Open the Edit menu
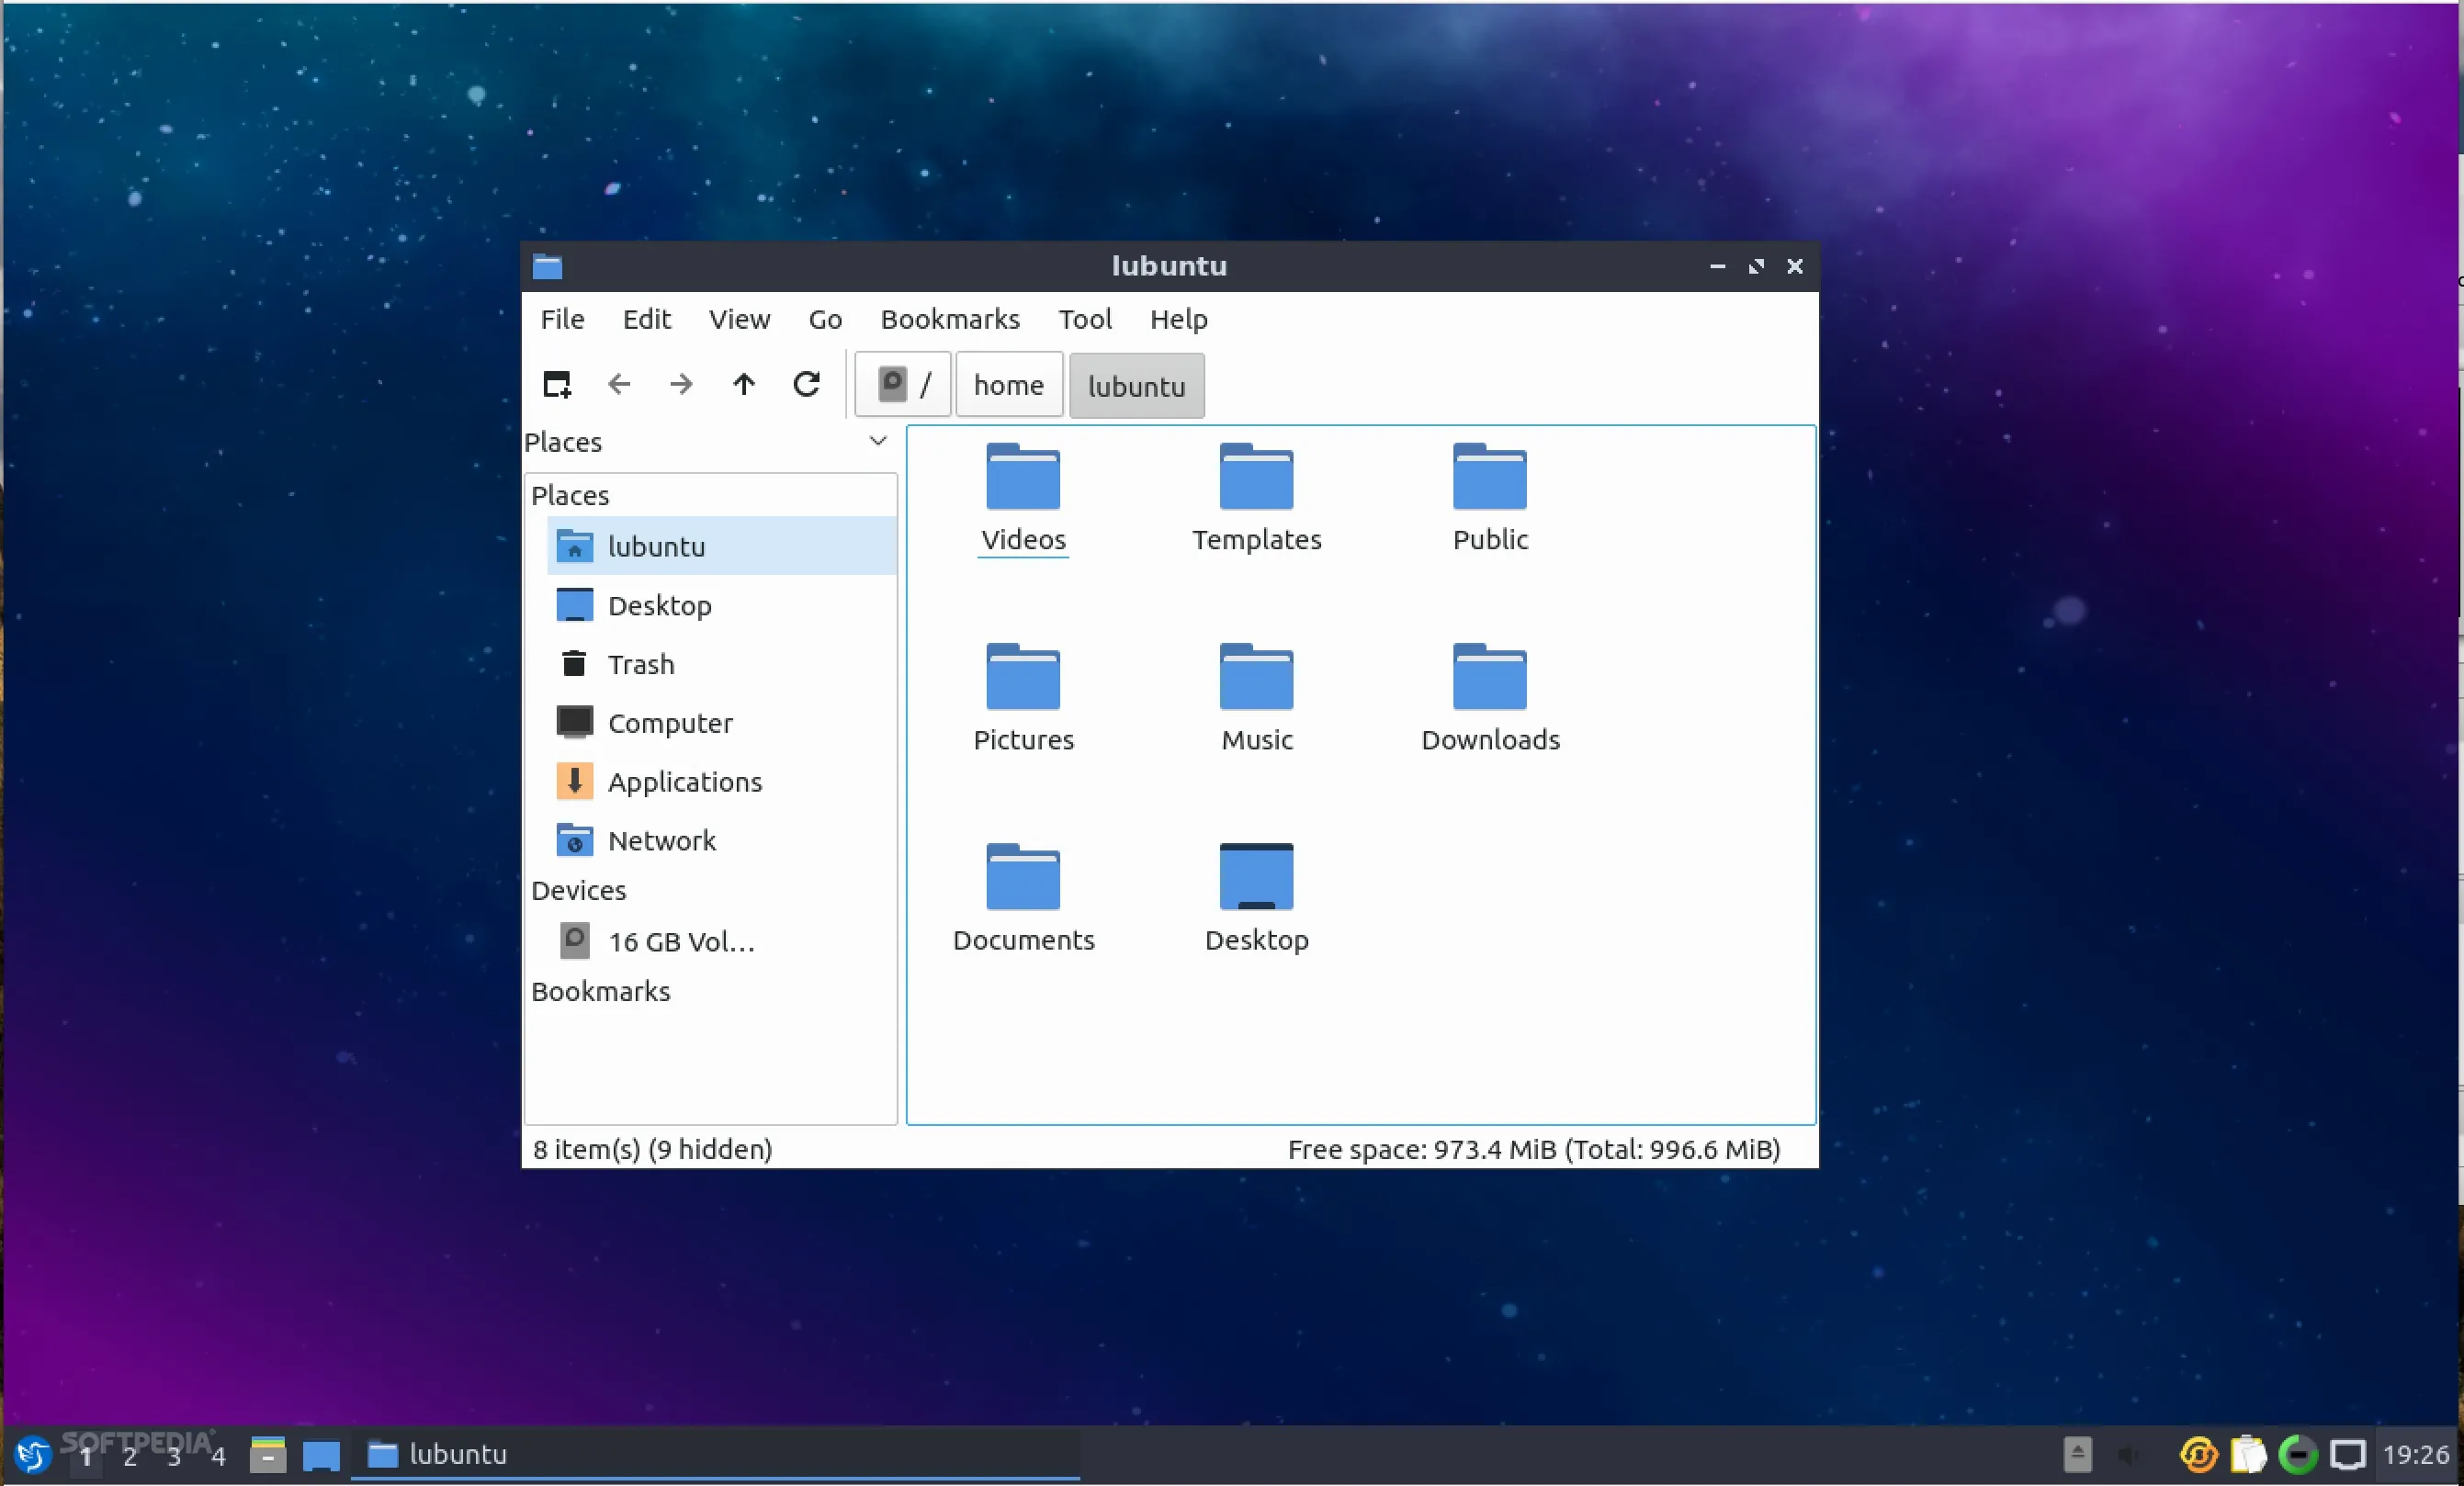 tap(646, 319)
